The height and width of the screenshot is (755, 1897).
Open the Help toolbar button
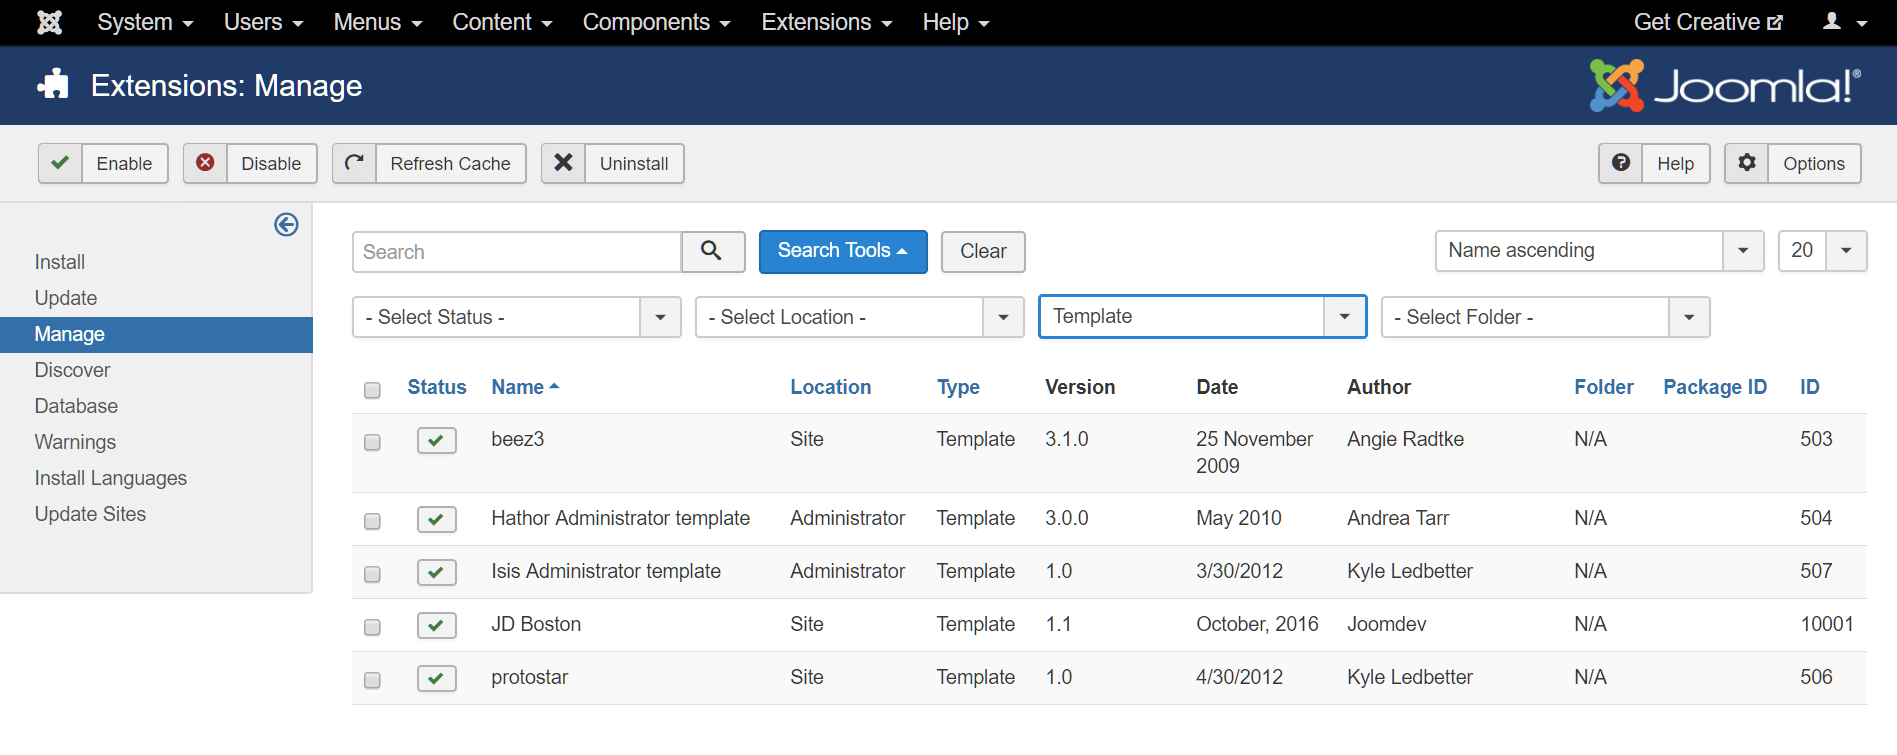pyautogui.click(x=1654, y=164)
